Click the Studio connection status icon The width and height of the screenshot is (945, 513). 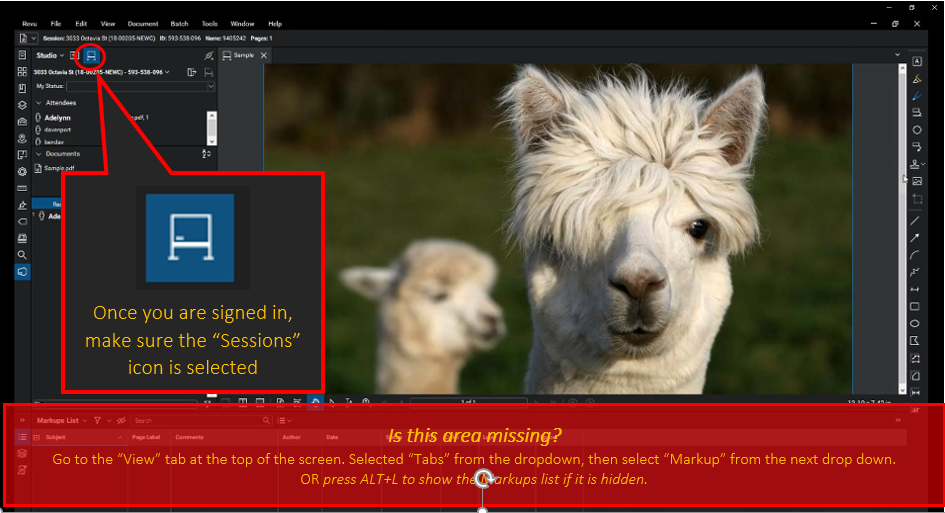(x=209, y=55)
